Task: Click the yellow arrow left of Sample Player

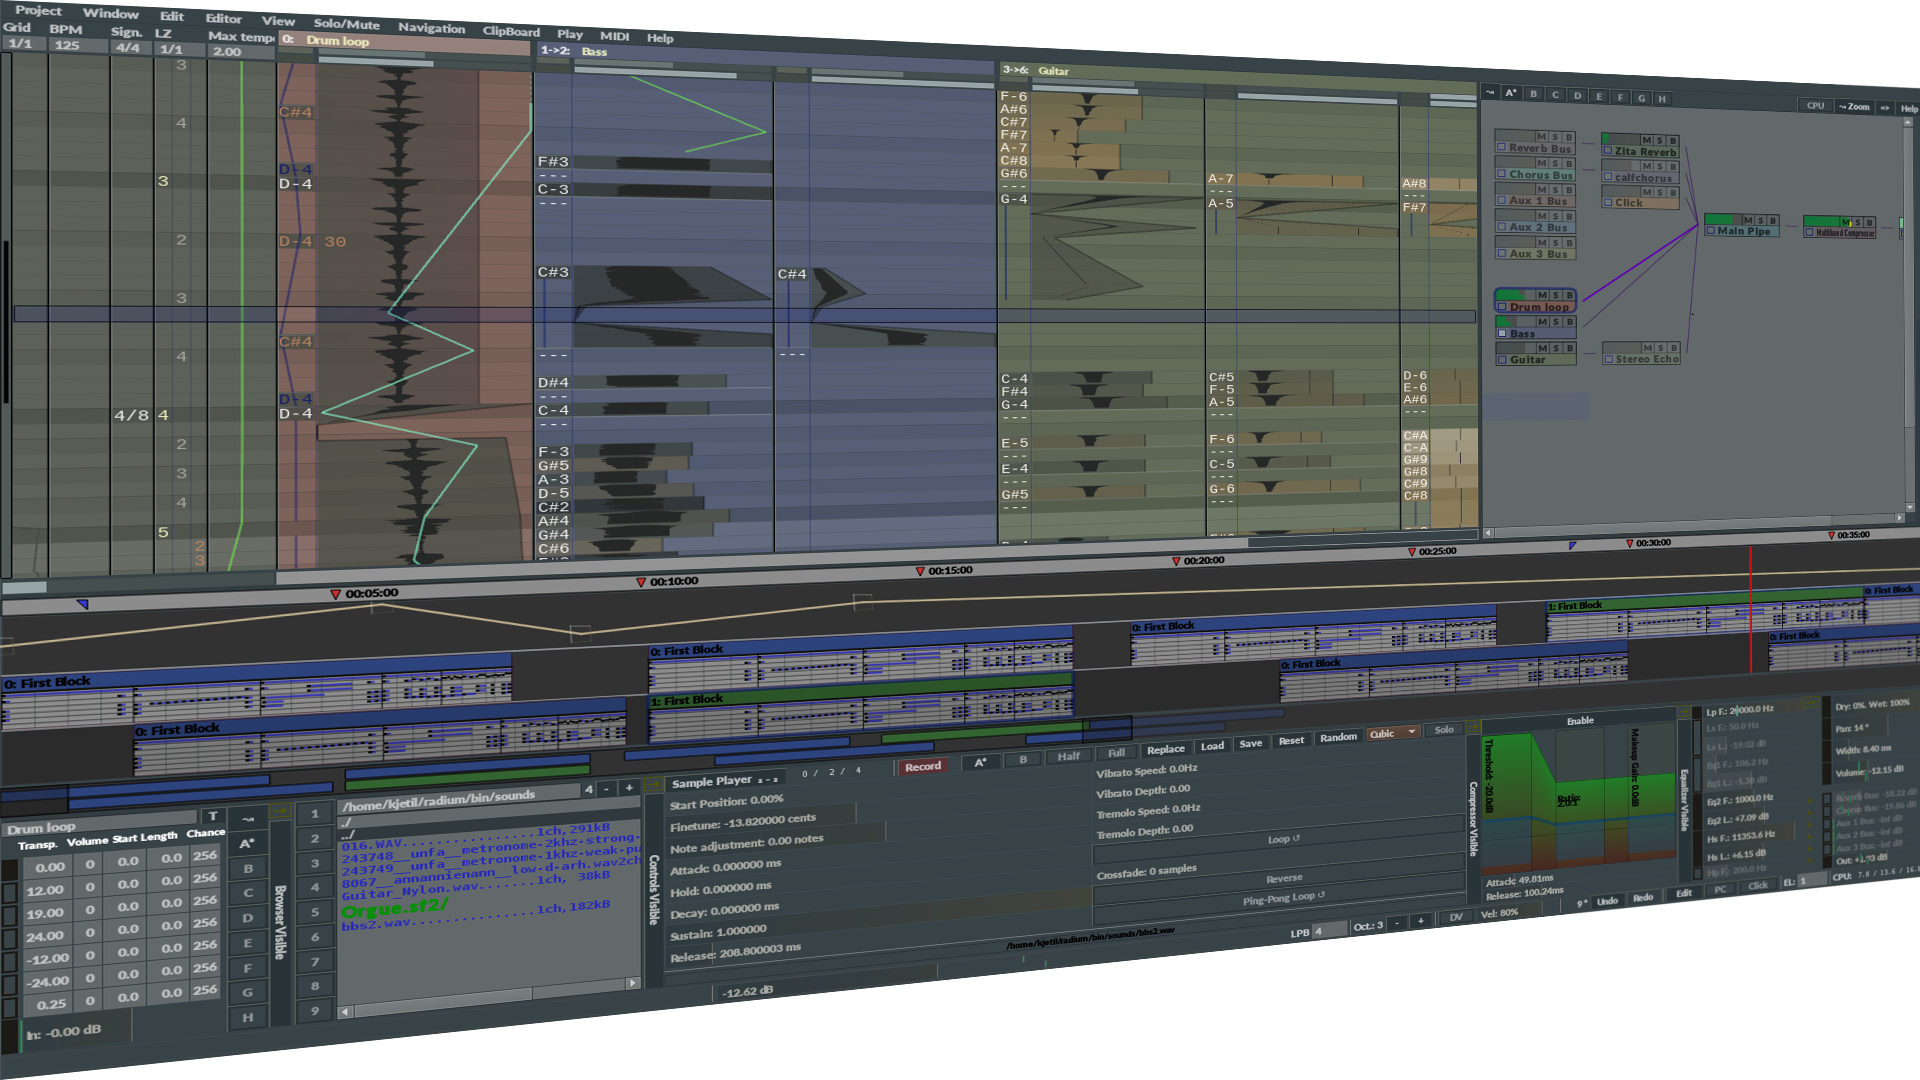Action: click(653, 785)
